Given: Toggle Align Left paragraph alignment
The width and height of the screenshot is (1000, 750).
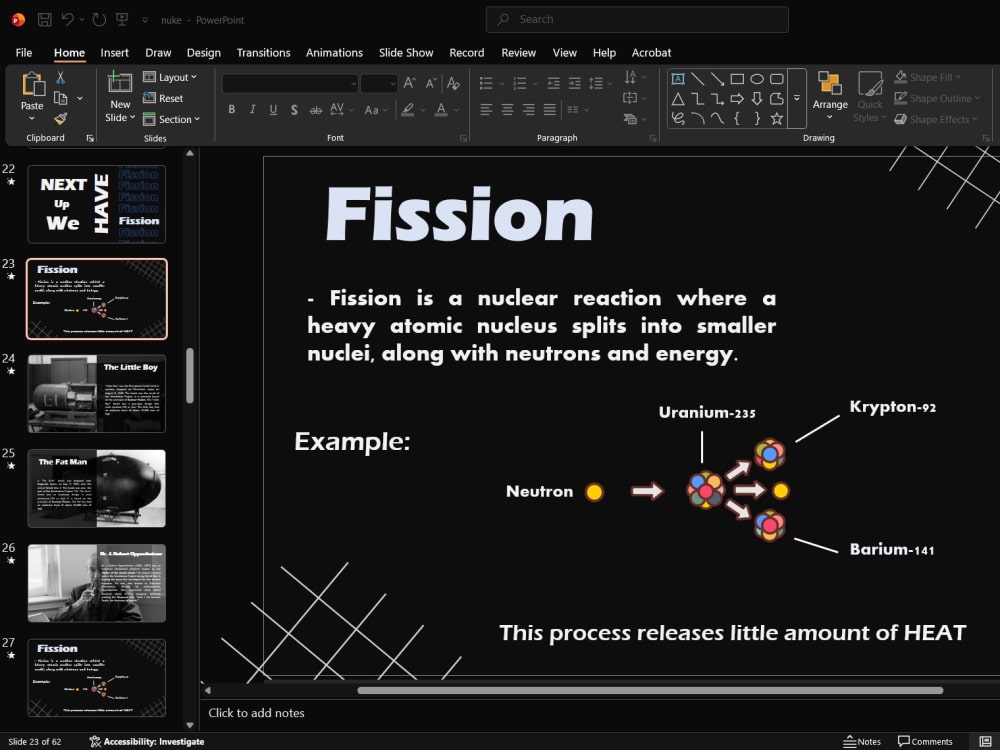Looking at the screenshot, I should click(x=486, y=110).
